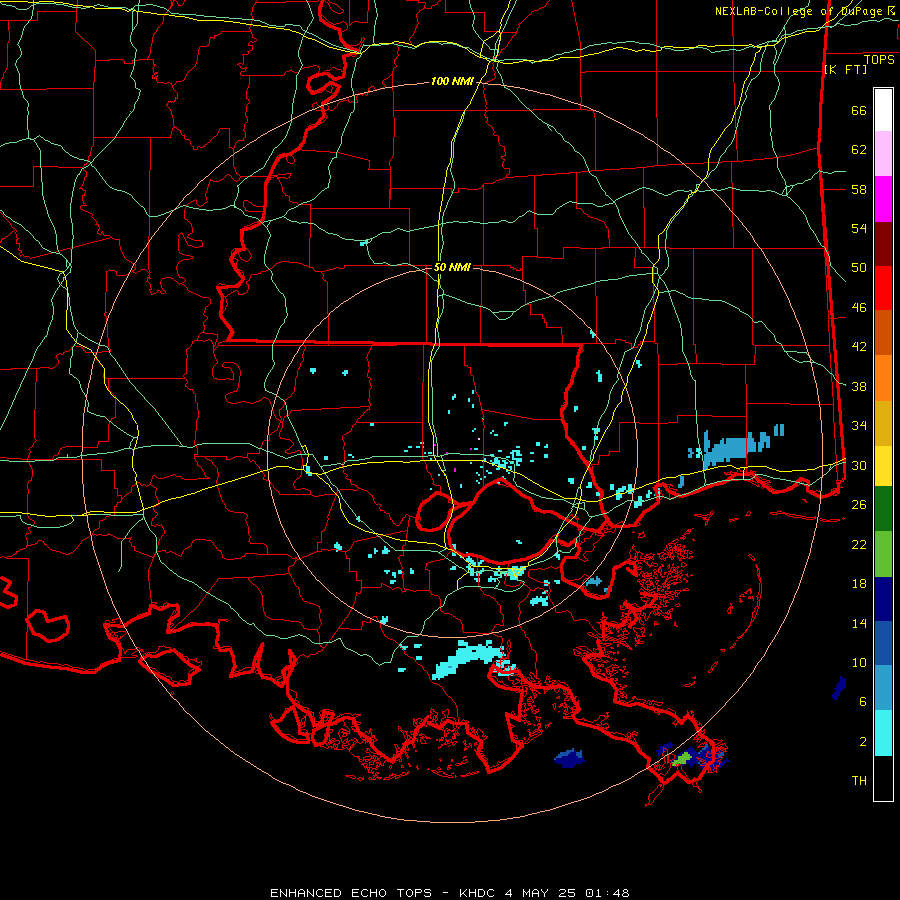Click the '18' scale label
900x900 pixels.
(x=859, y=584)
